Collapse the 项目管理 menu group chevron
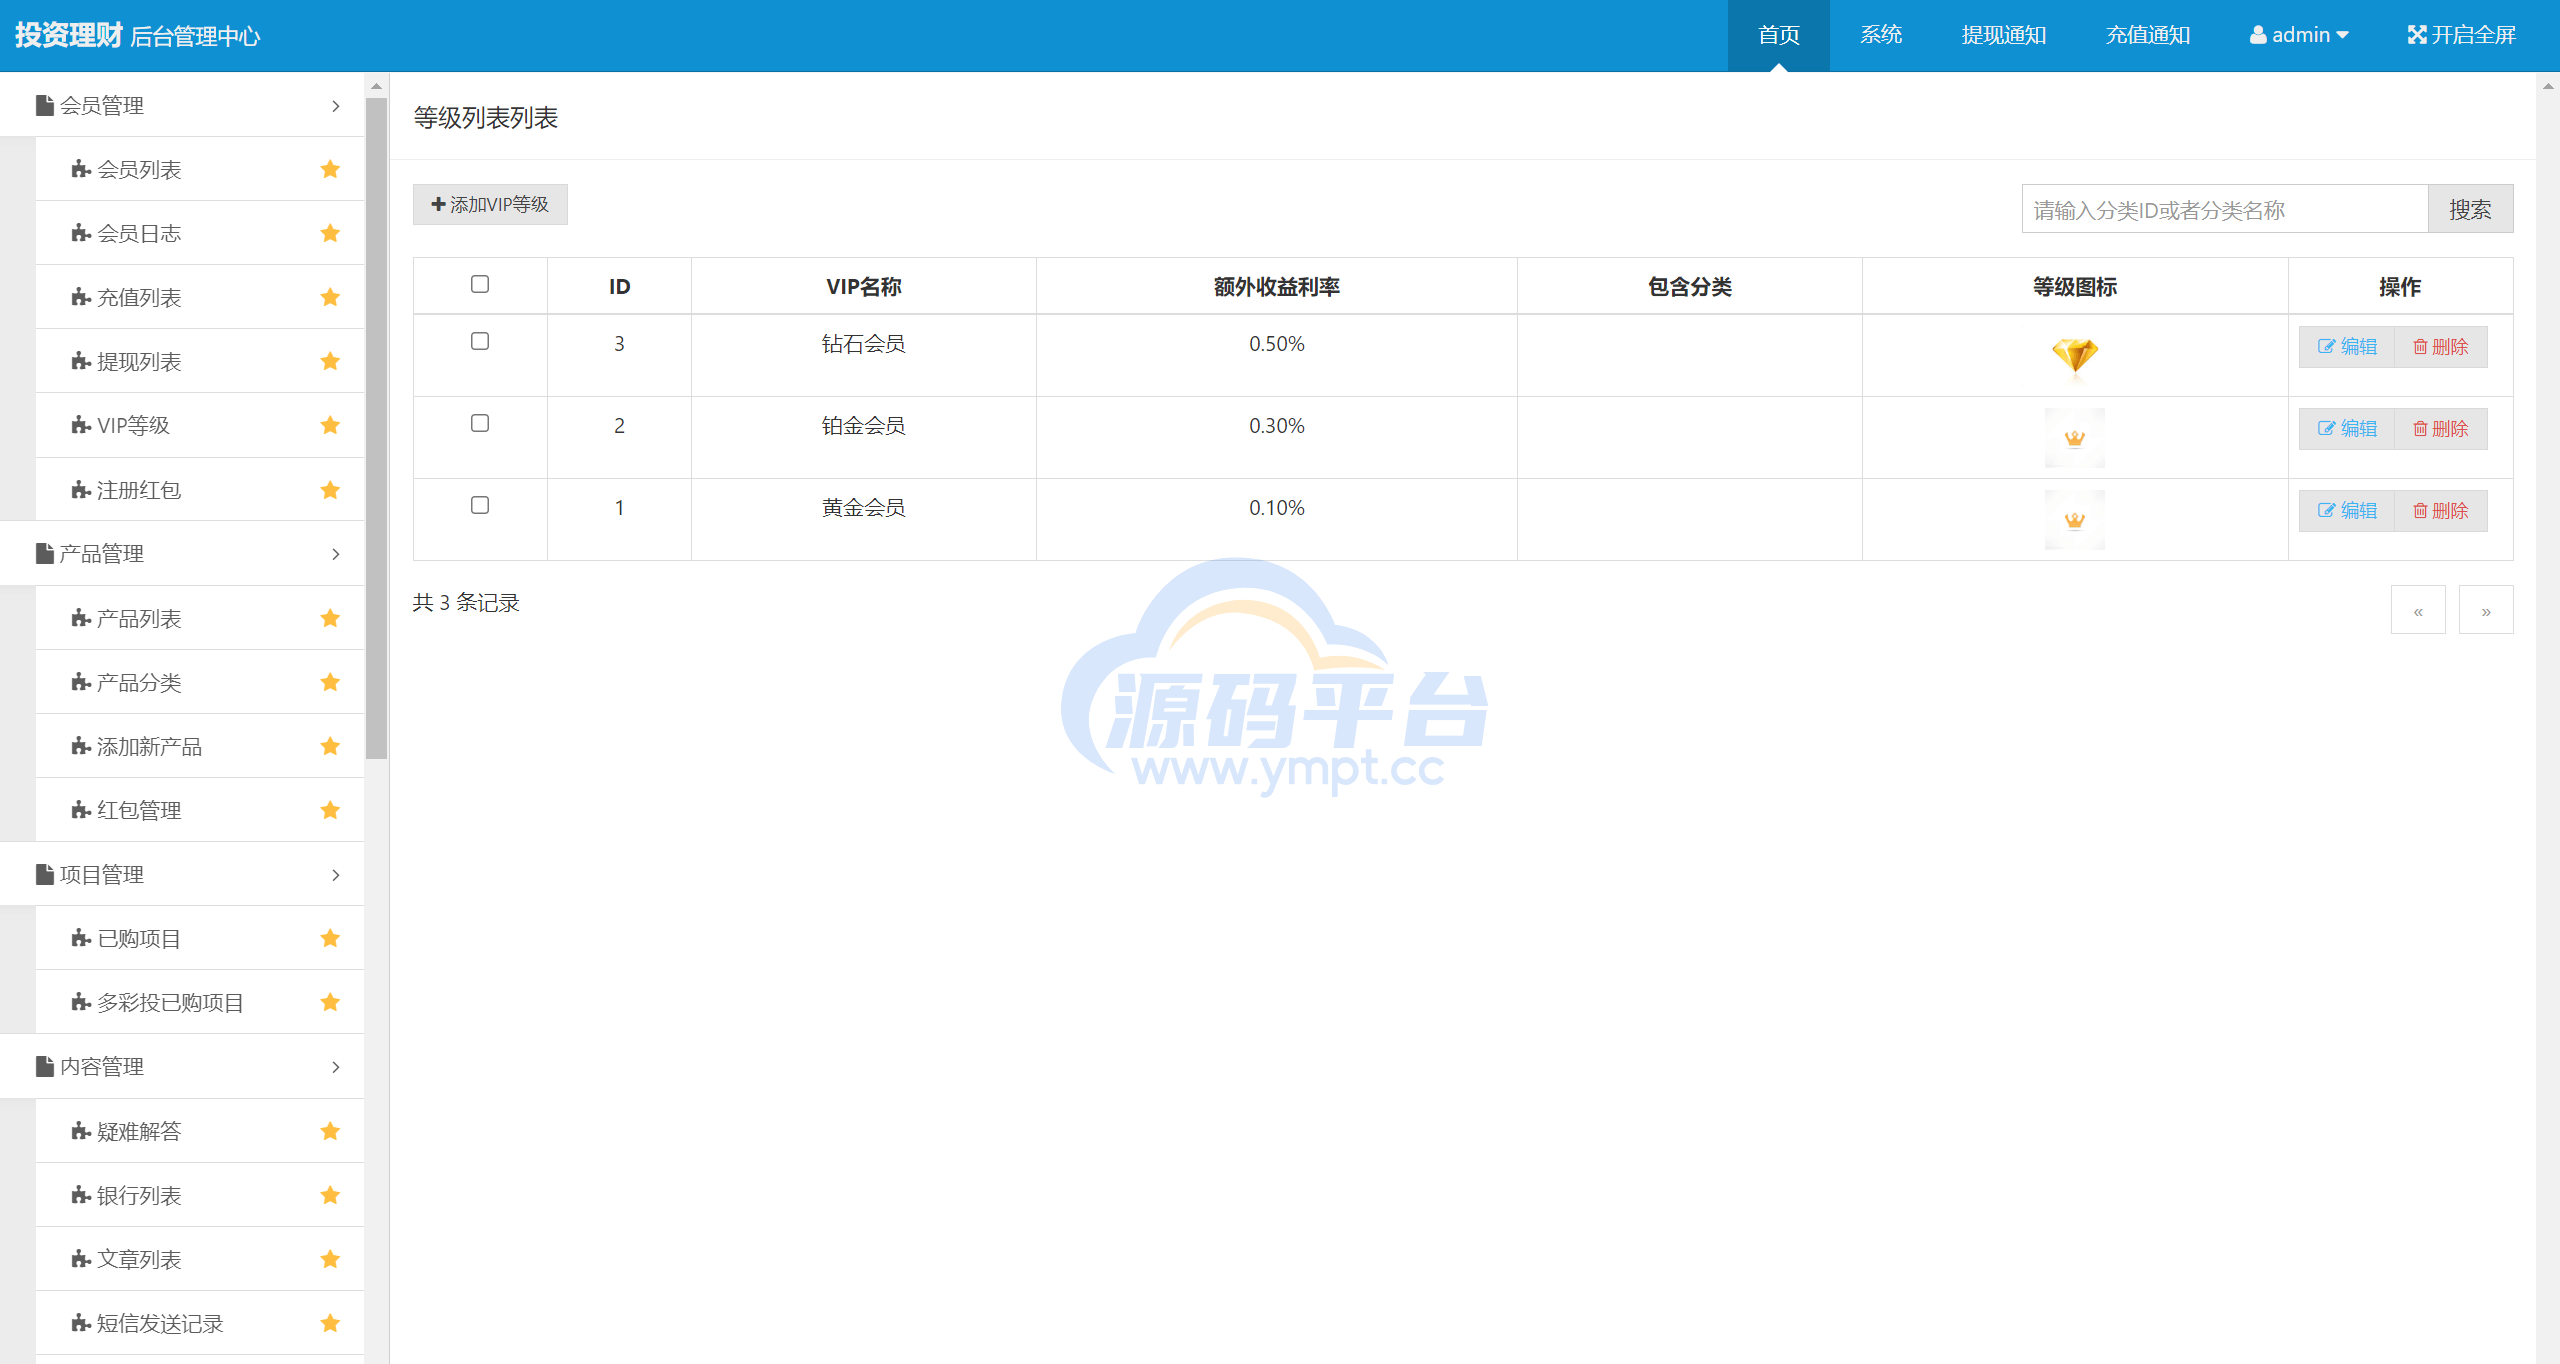2560x1364 pixels. tap(336, 874)
